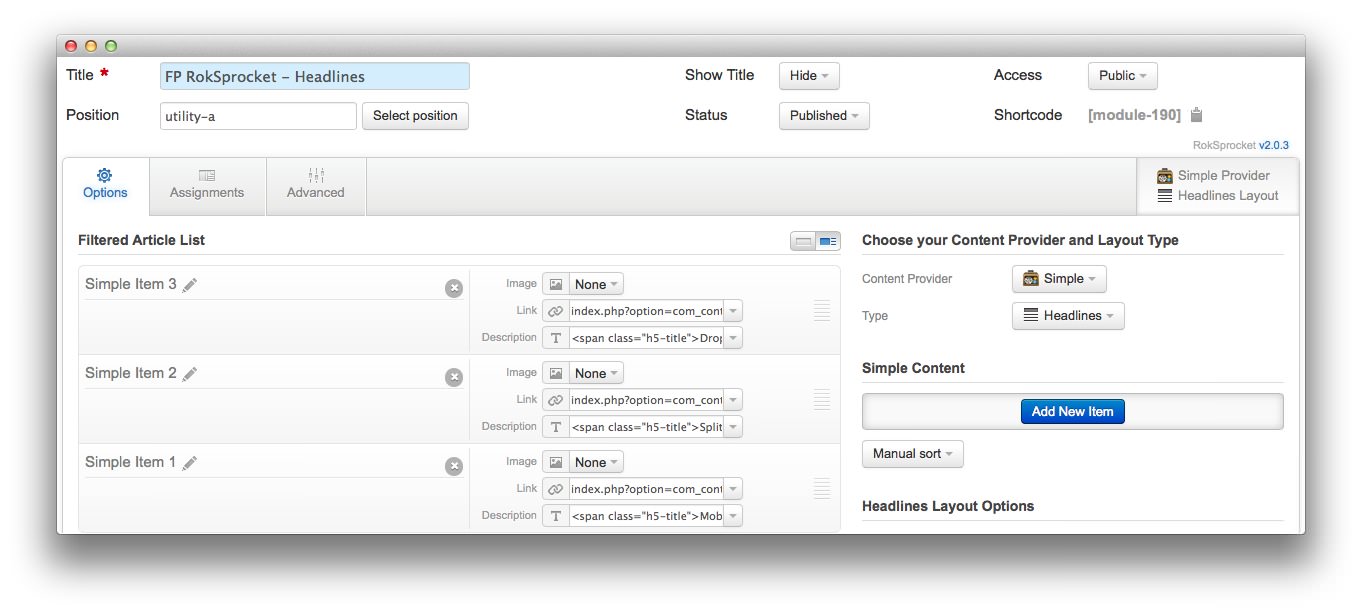
Task: Click image picker icon for Simple Item 1
Action: pos(556,462)
